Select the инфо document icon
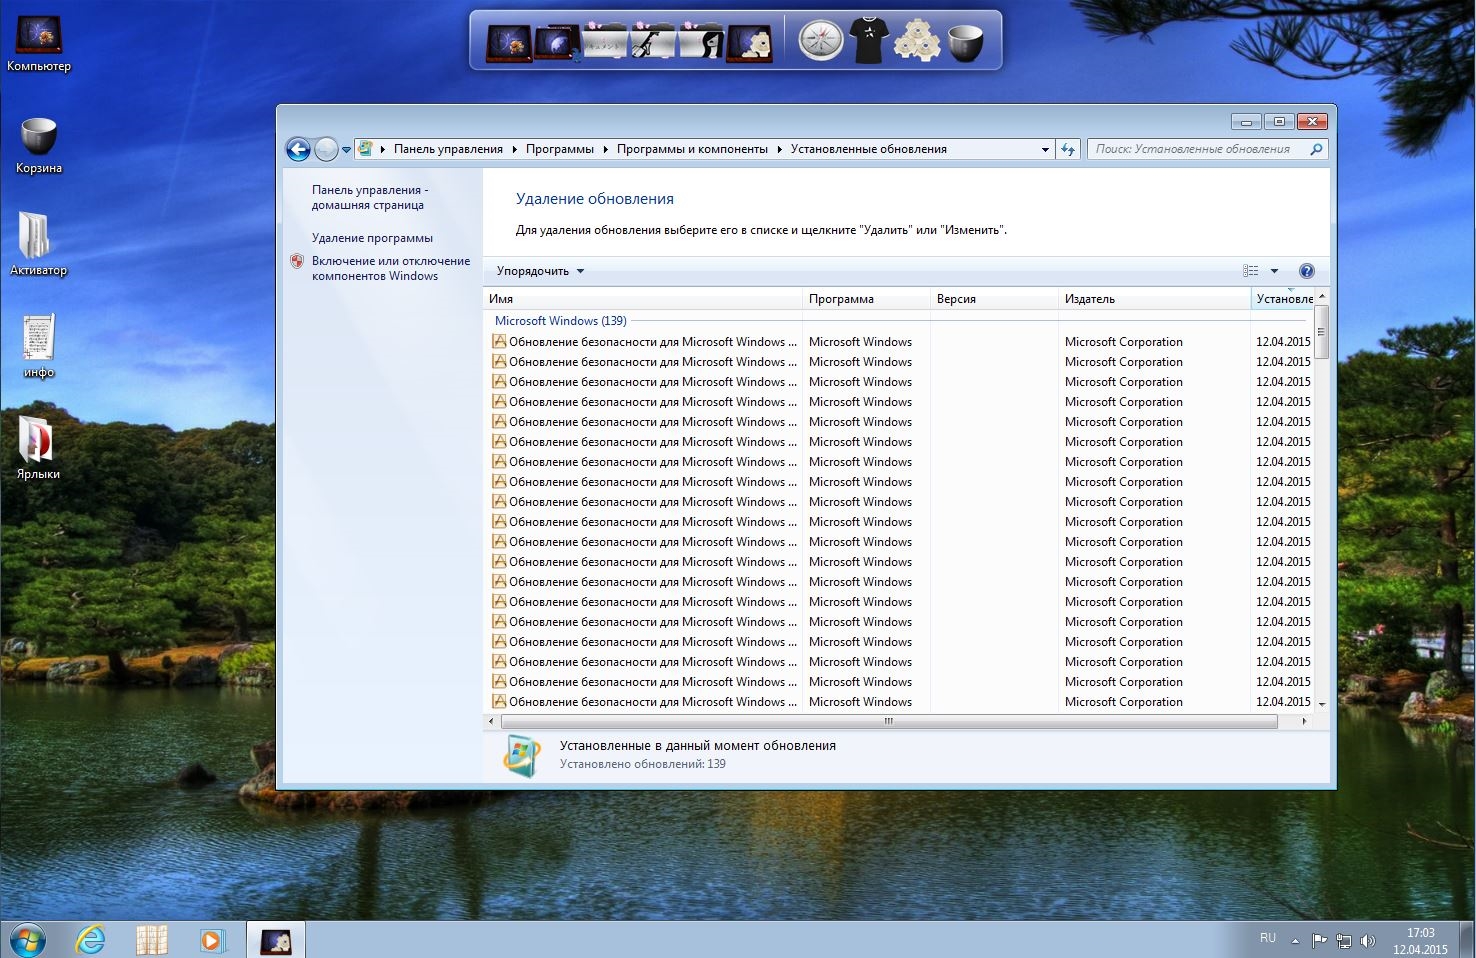1476x958 pixels. point(38,346)
